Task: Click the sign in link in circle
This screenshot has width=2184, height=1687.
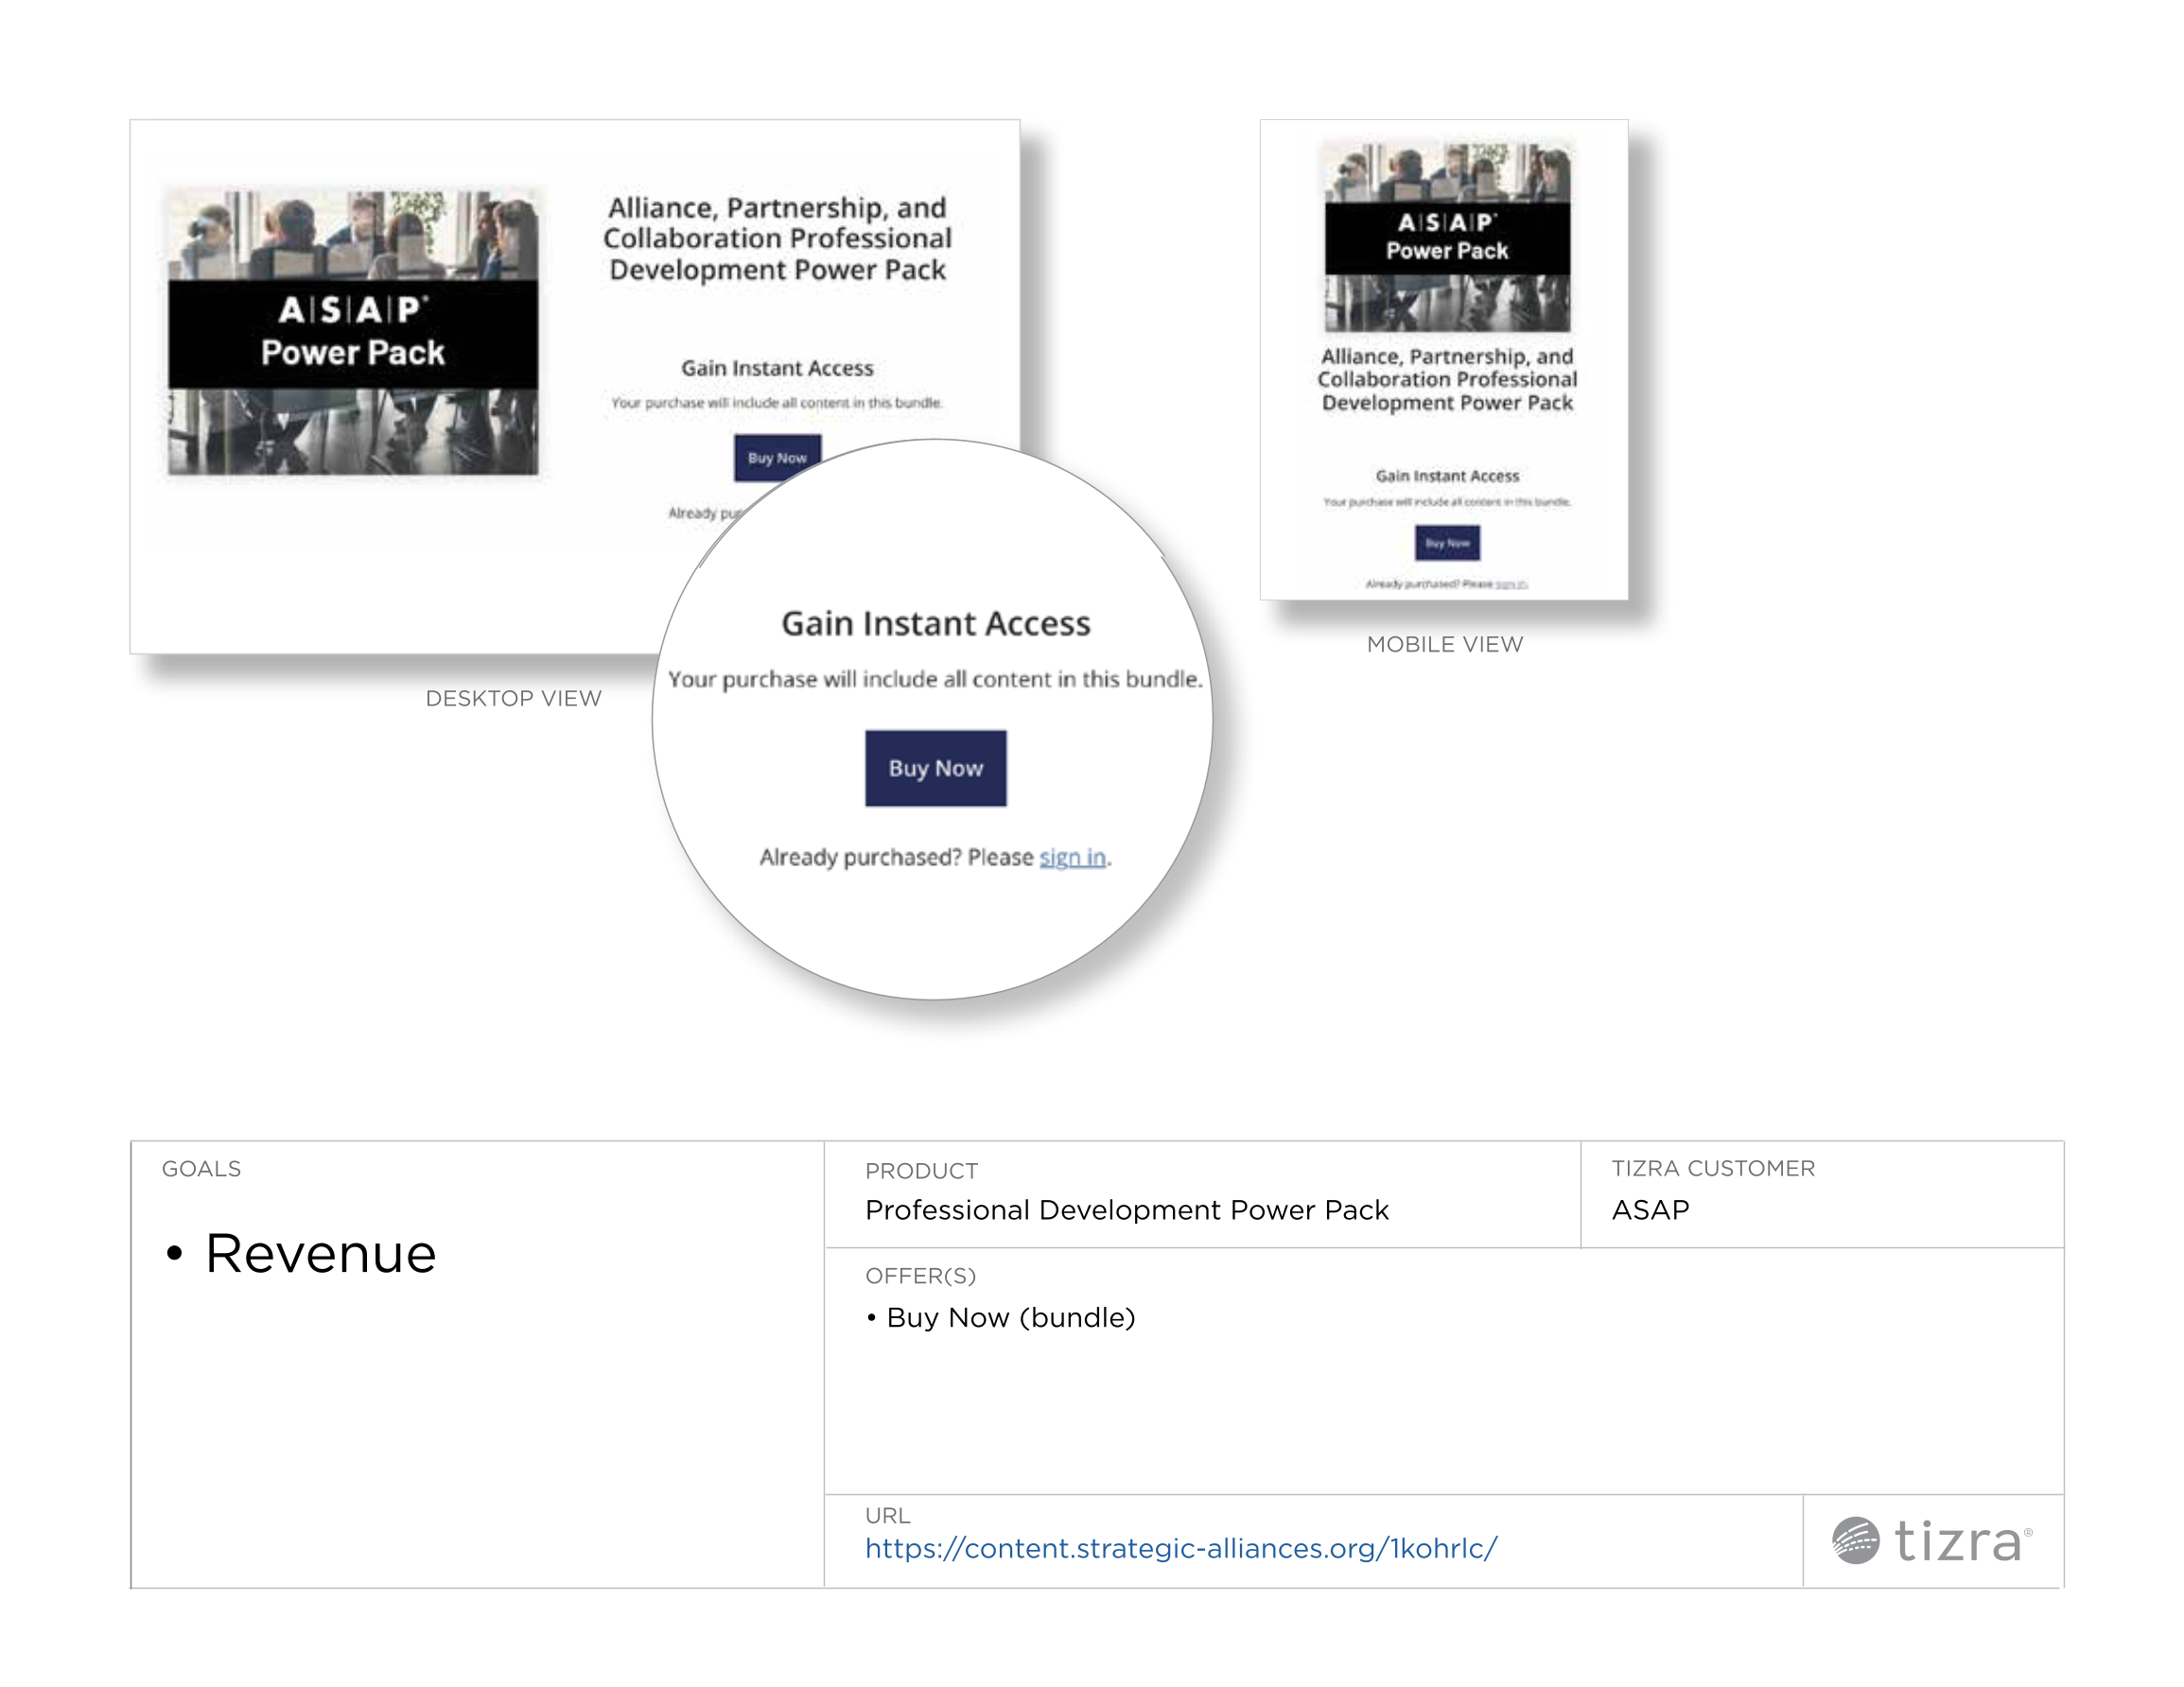Action: click(1072, 857)
